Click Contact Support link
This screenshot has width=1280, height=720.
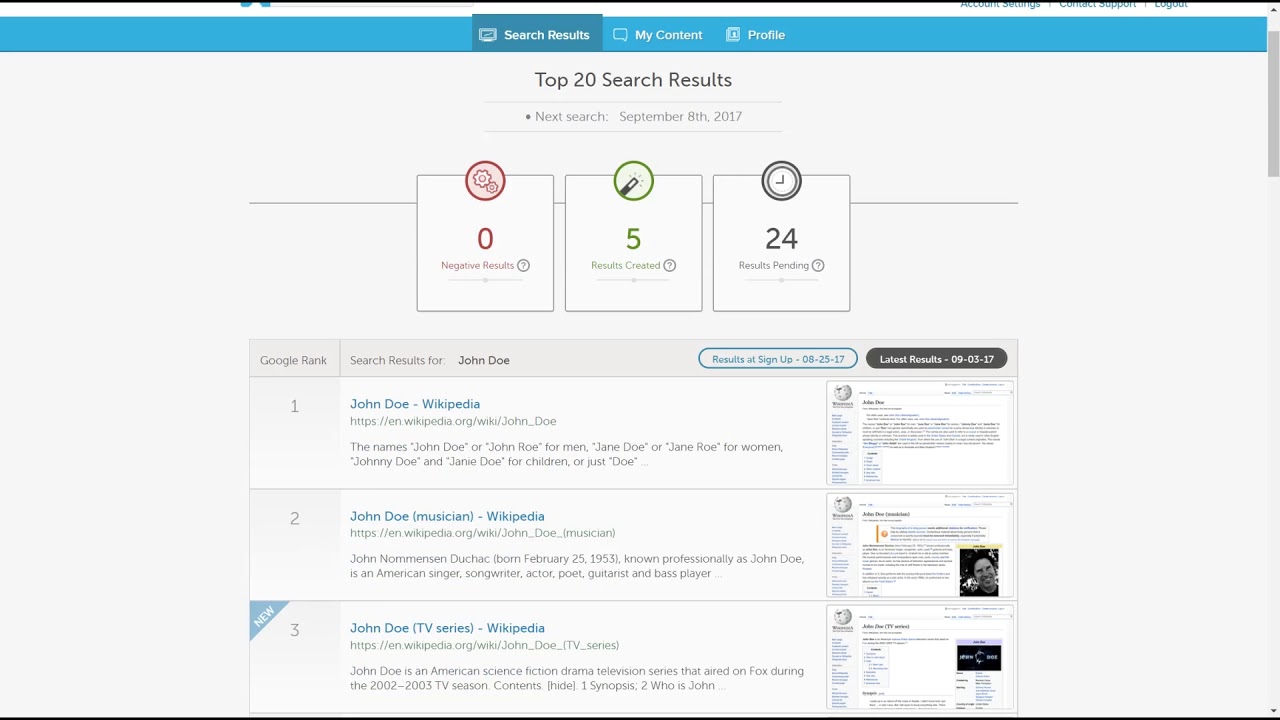pyautogui.click(x=1097, y=4)
